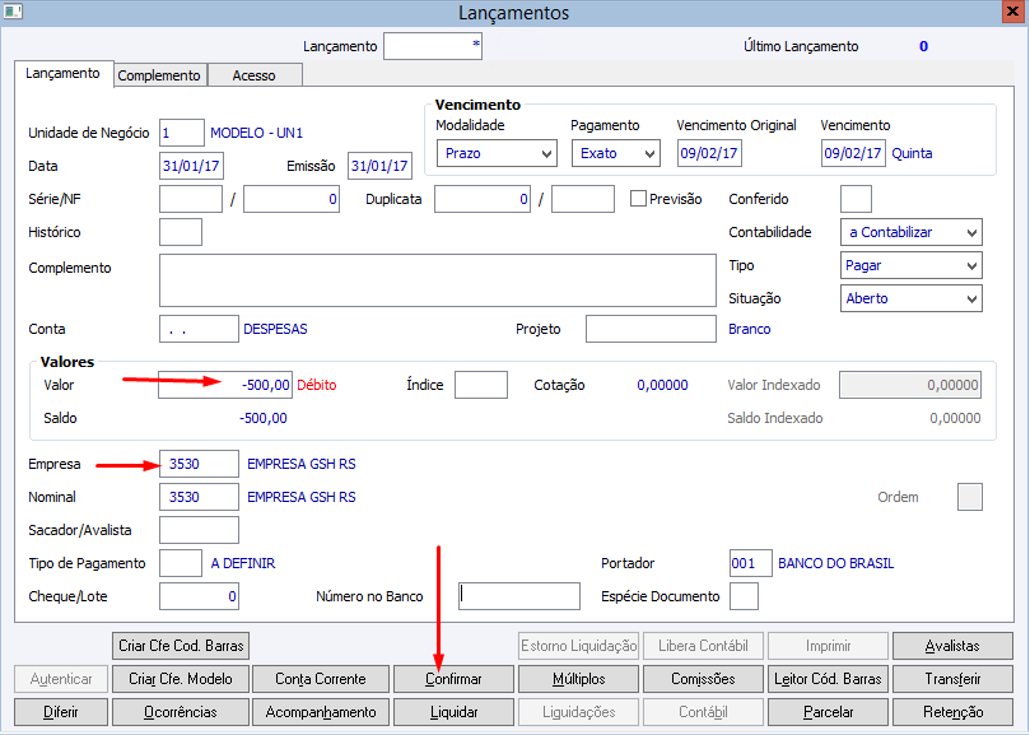Open the Situação dropdown
The image size is (1029, 735).
click(911, 299)
